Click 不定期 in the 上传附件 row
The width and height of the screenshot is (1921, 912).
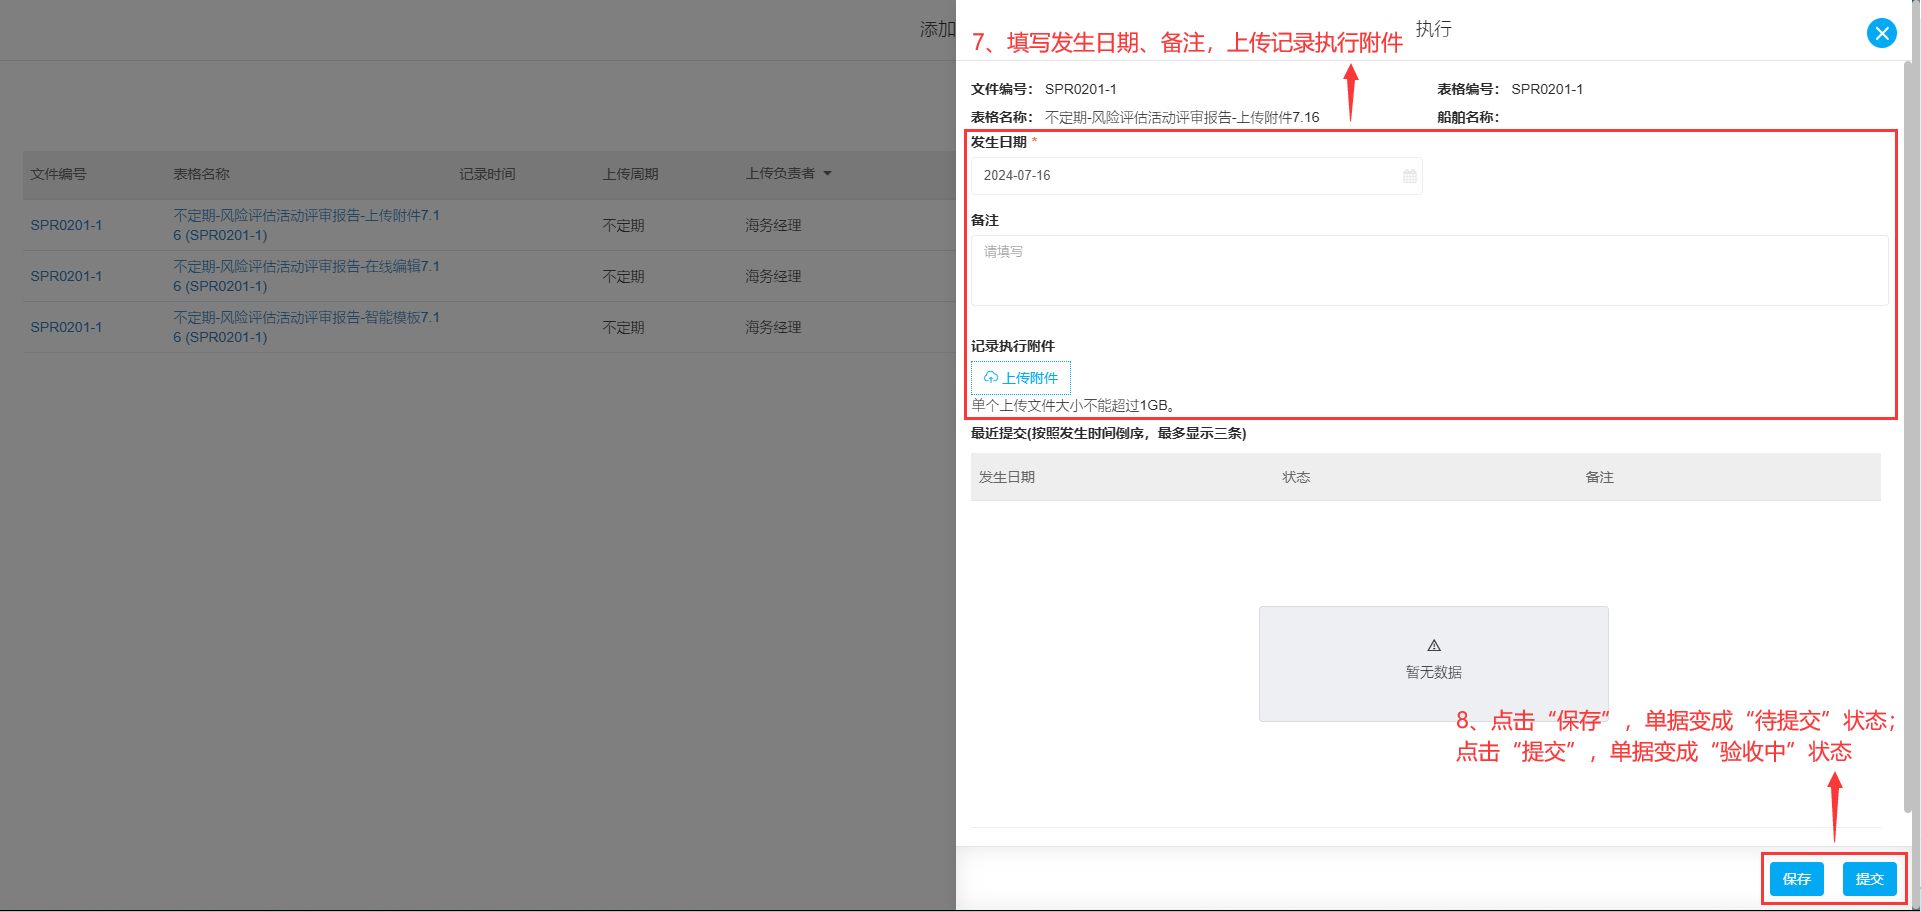tap(623, 225)
